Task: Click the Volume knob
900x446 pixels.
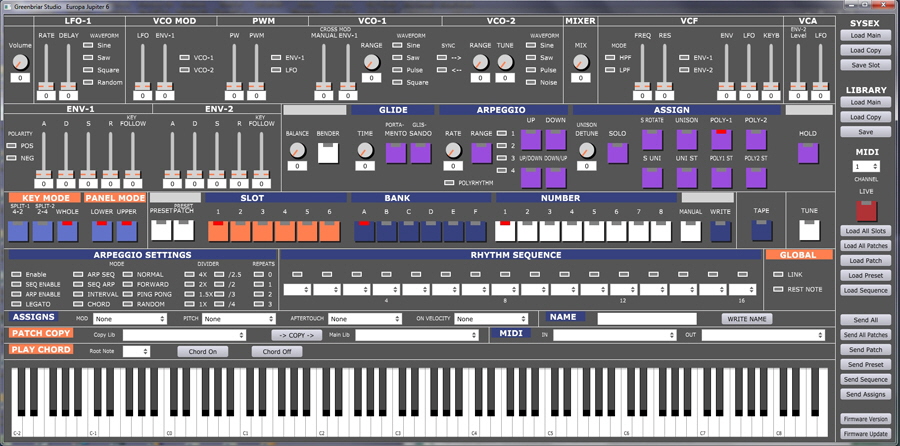Action: tap(20, 62)
